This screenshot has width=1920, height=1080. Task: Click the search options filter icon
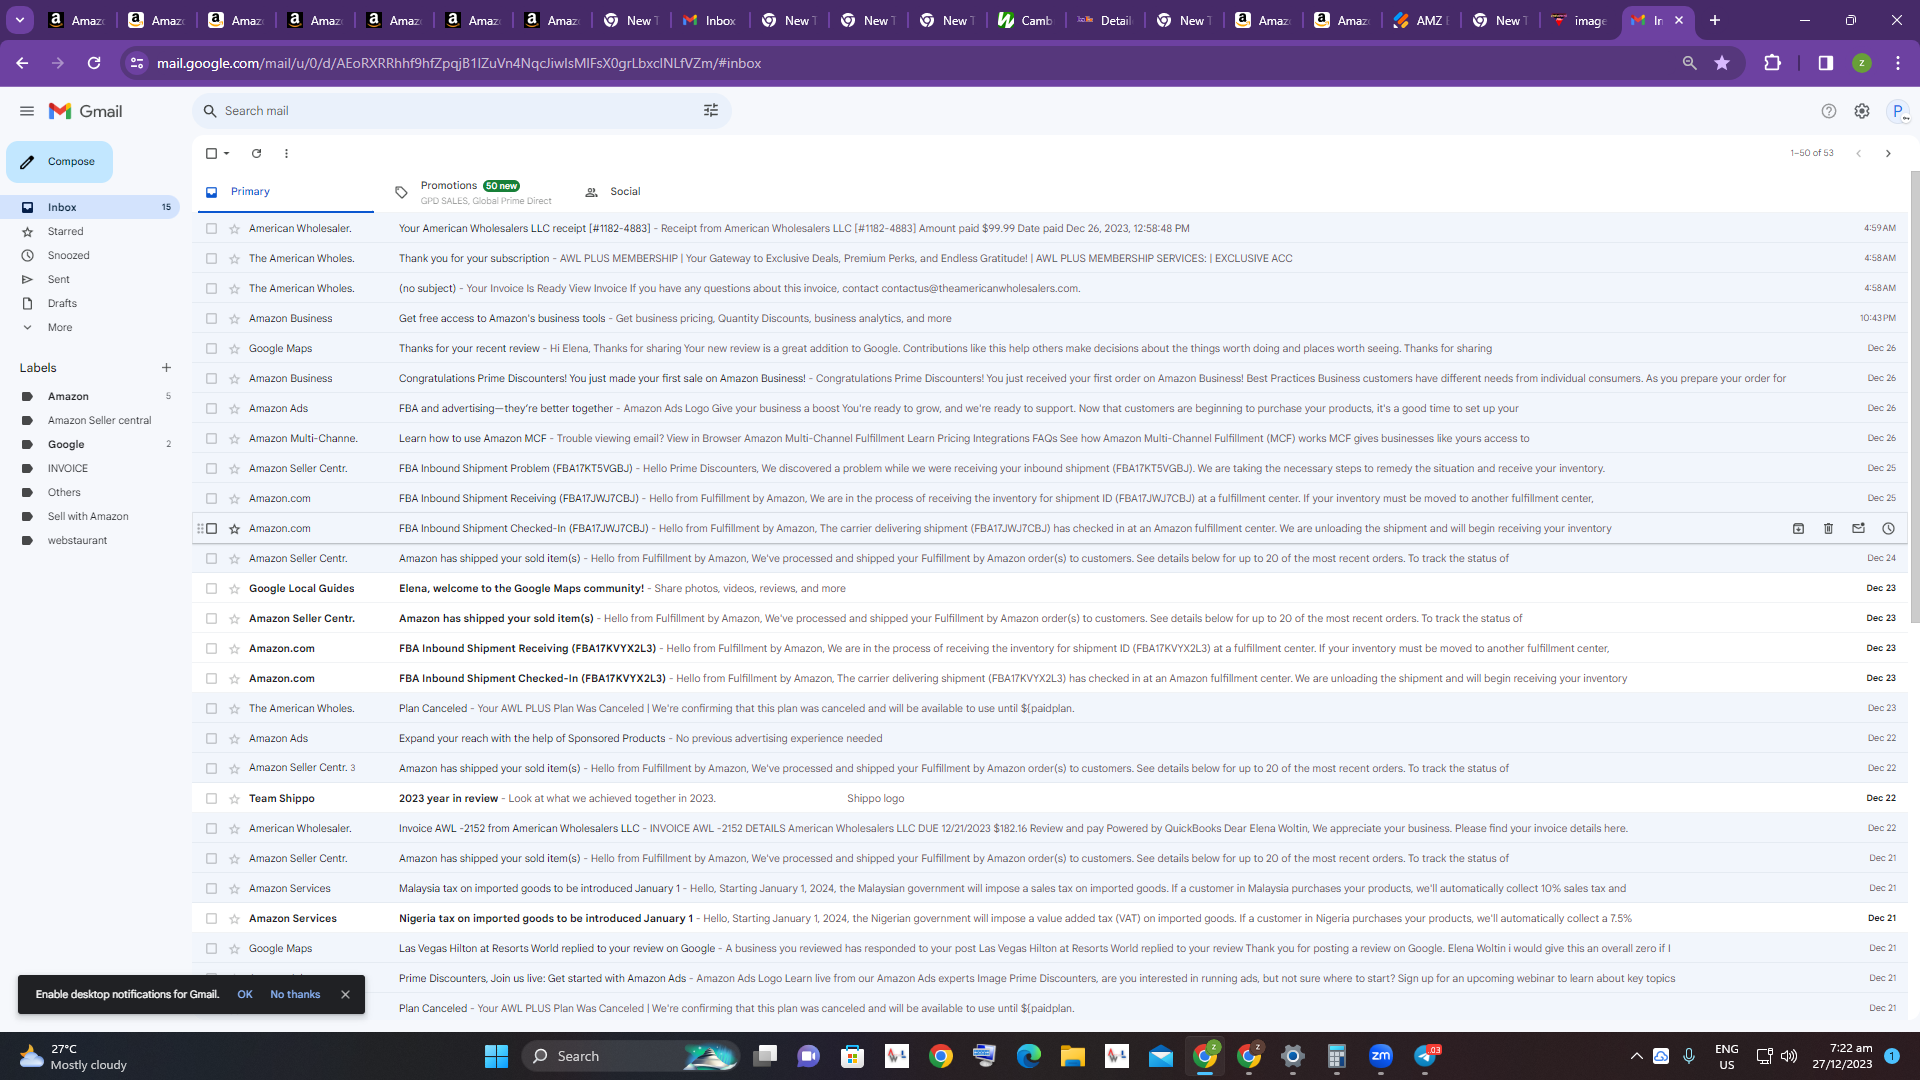coord(711,111)
